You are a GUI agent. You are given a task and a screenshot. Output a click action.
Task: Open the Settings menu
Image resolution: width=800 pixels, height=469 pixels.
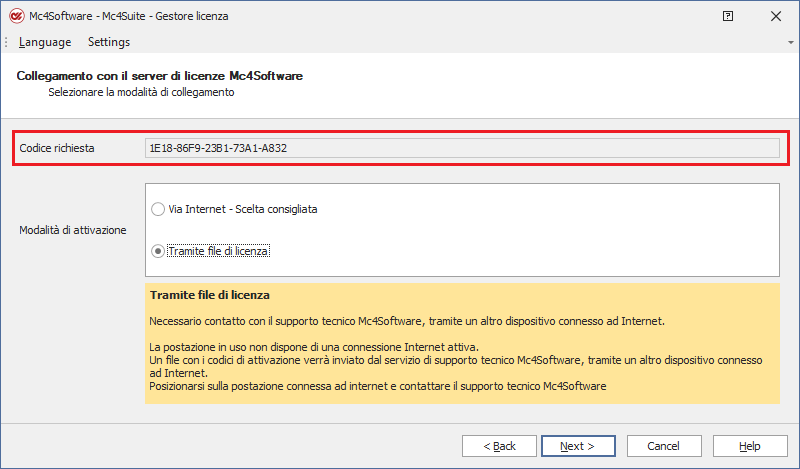pyautogui.click(x=109, y=42)
